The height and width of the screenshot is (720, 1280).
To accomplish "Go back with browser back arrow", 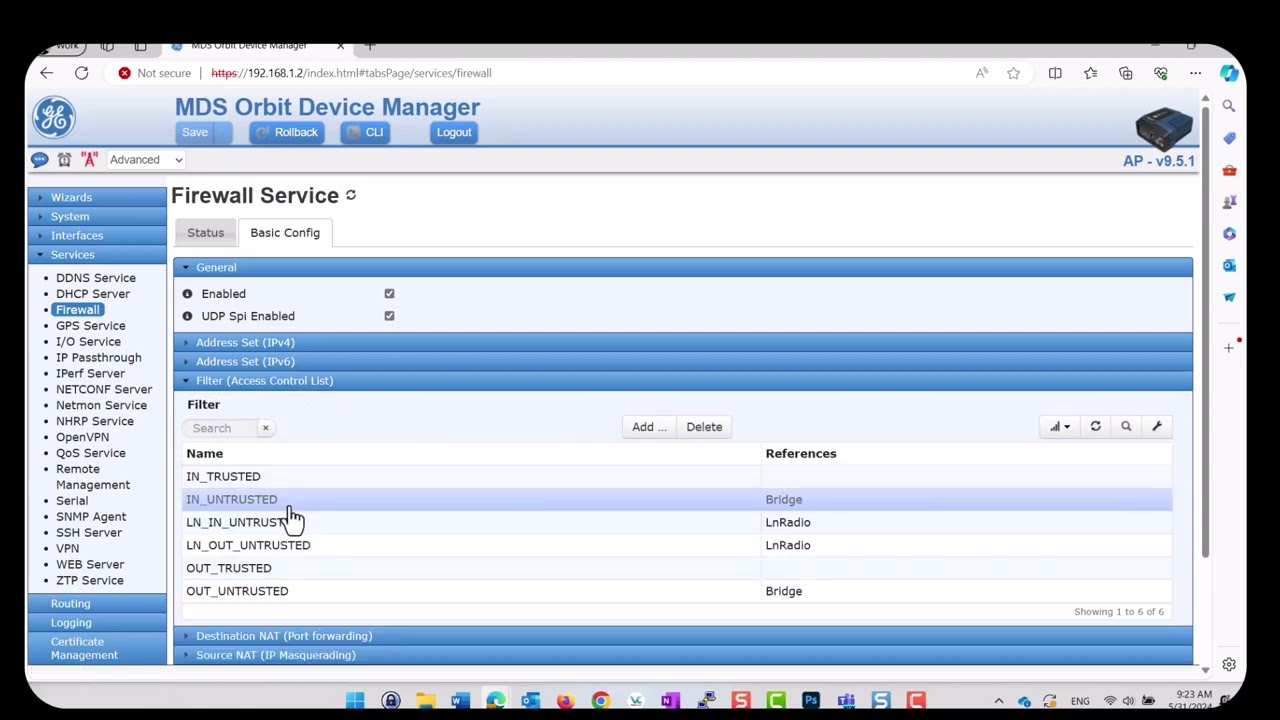I will click(46, 73).
